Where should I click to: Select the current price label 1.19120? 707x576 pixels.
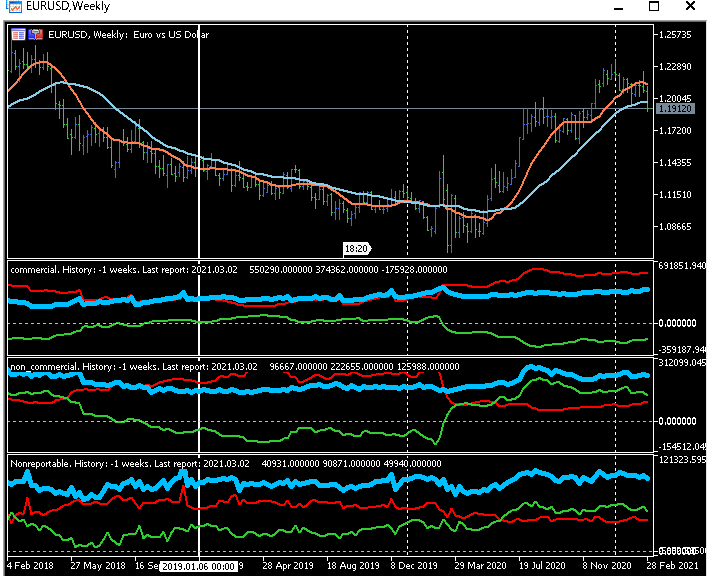(x=675, y=109)
